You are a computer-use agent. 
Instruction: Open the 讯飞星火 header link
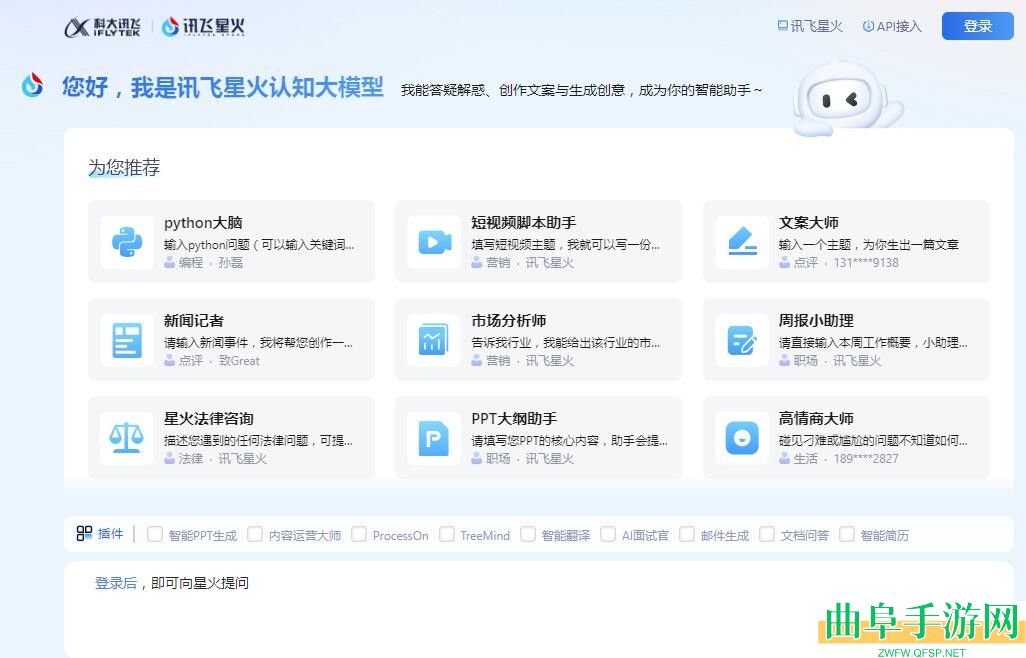coord(810,26)
